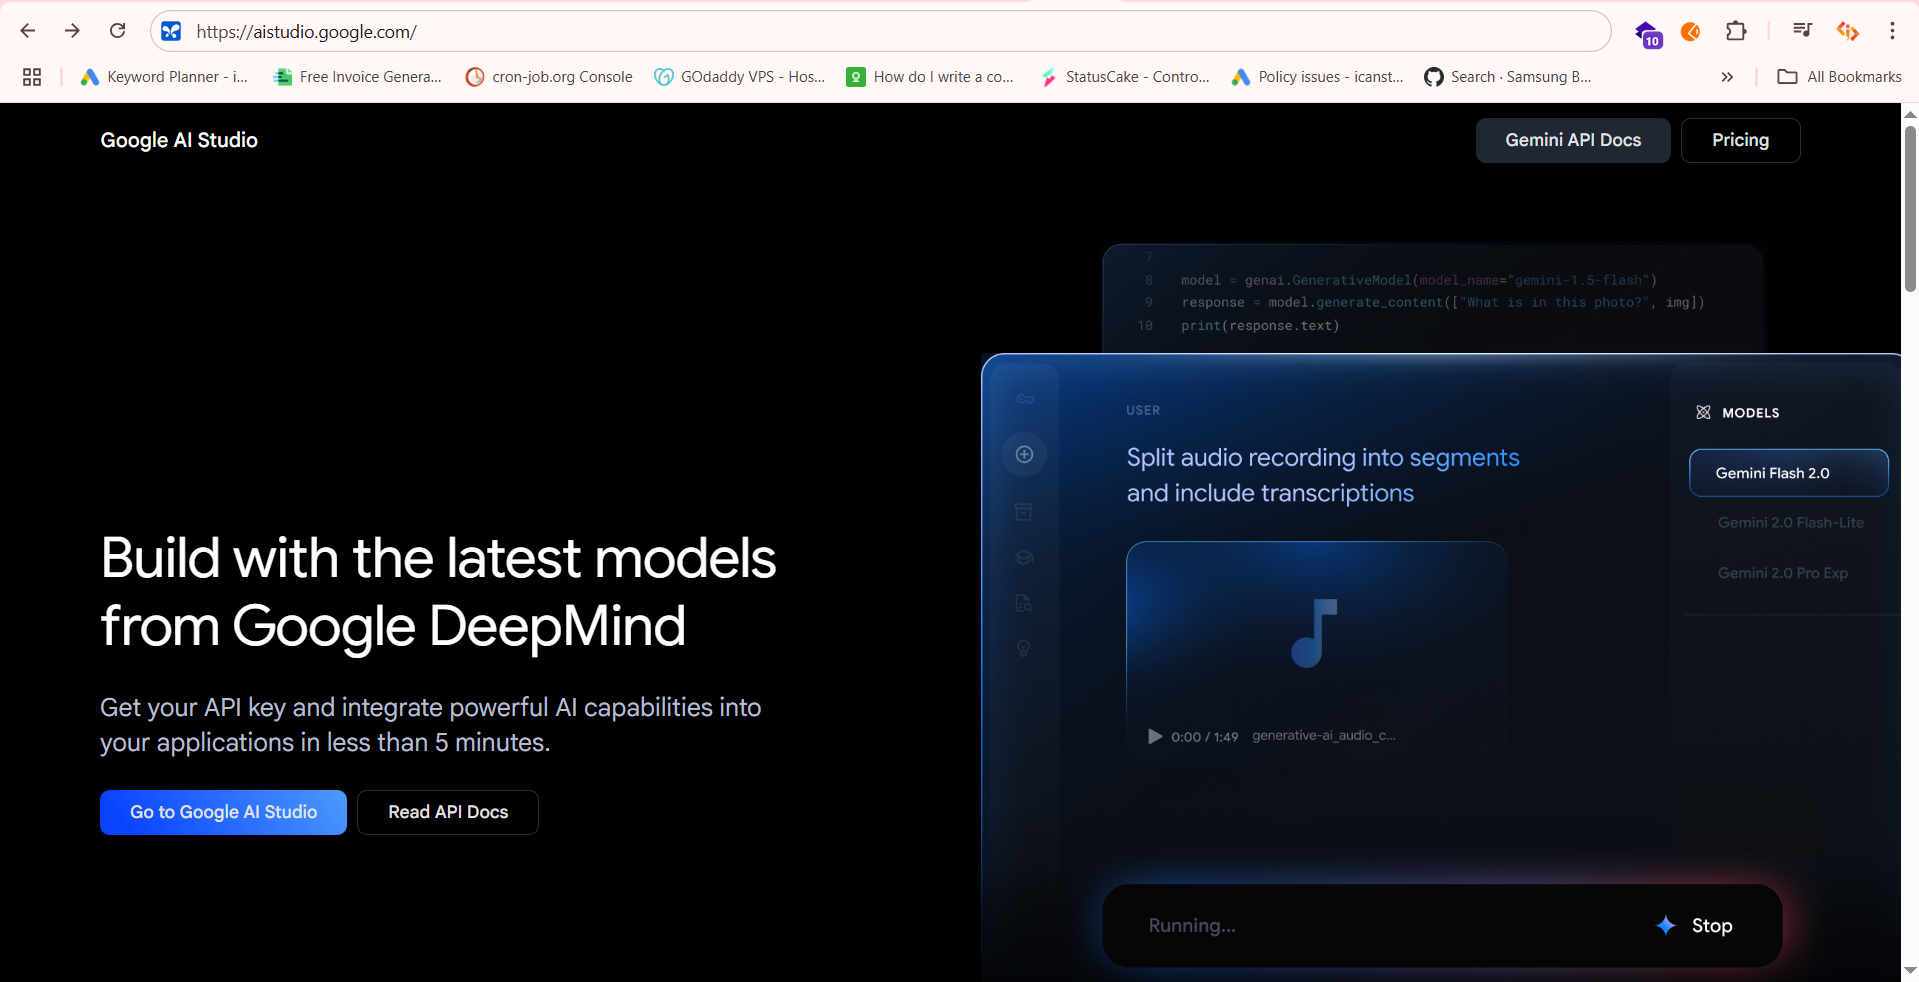
Task: Click the plus circle icon in demo sidebar
Action: click(x=1024, y=454)
